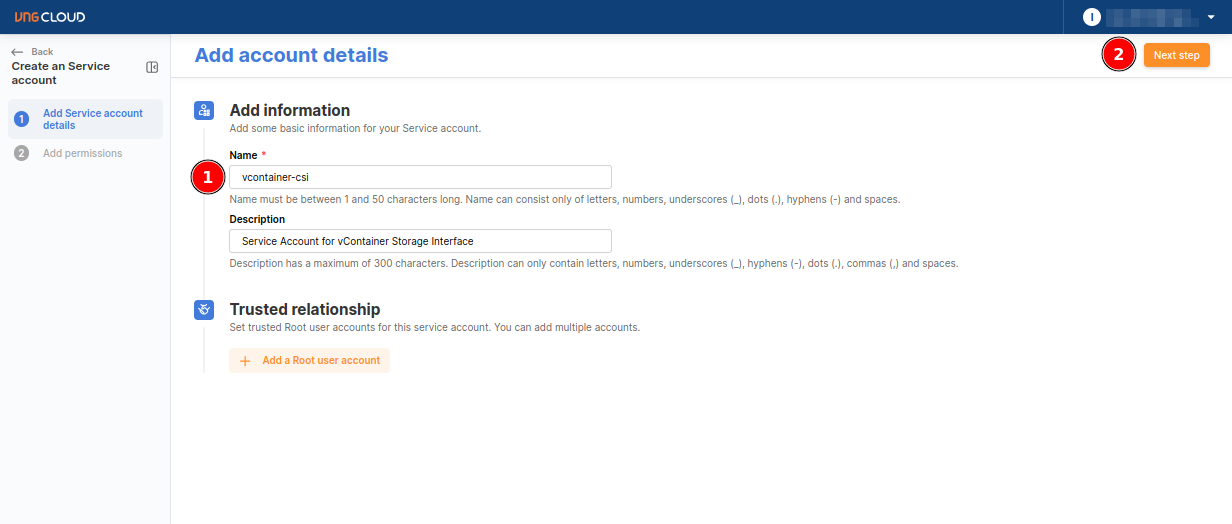Focus the Name input field
The image size is (1232, 524).
pos(420,177)
